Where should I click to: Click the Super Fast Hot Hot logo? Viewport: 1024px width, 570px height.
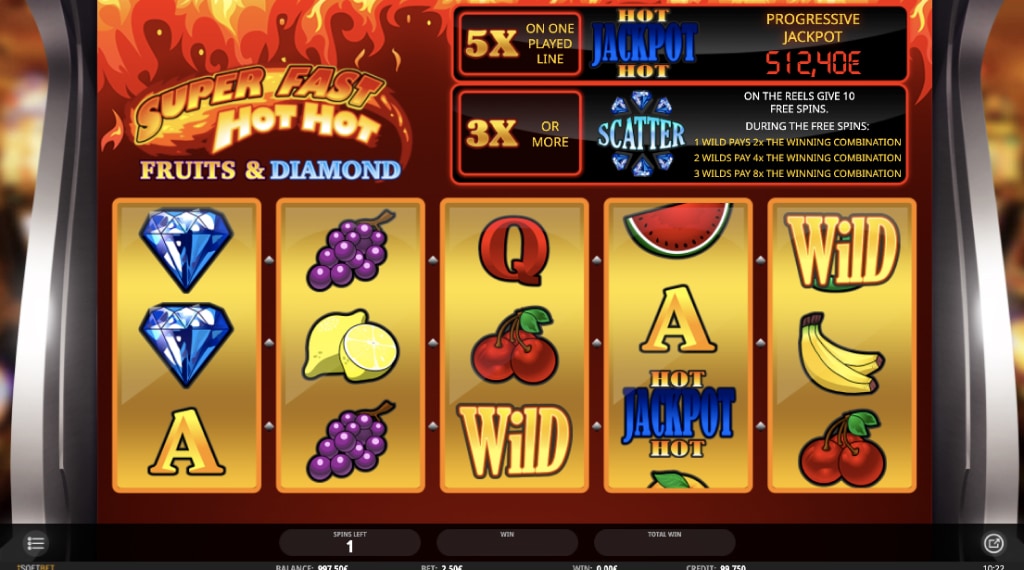point(261,108)
